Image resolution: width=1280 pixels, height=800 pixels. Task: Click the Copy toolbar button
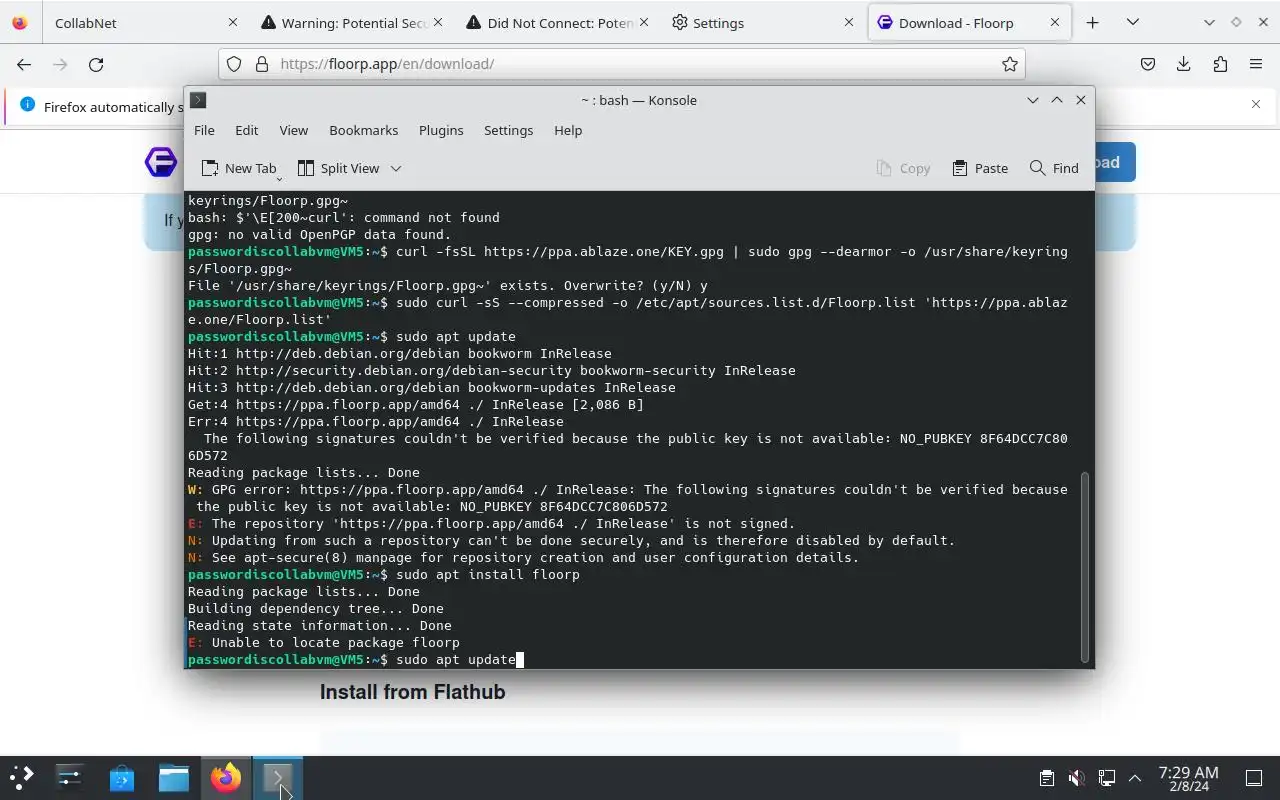[903, 168]
